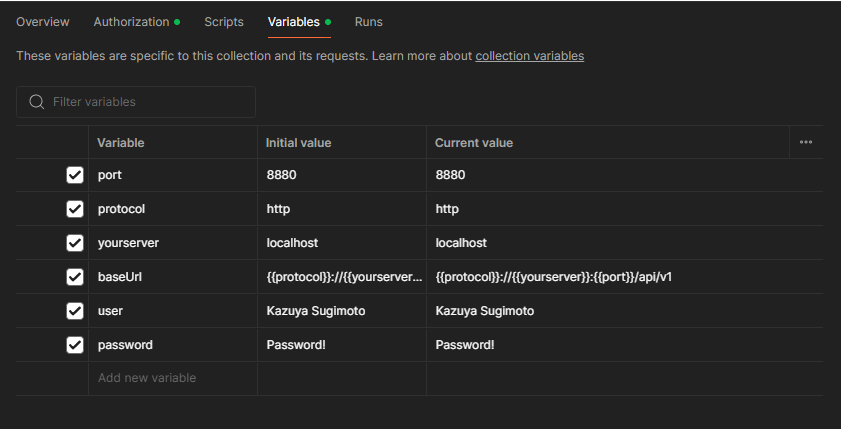Edit the port current value 8880
Viewport: 841px width, 429px height.
point(451,175)
